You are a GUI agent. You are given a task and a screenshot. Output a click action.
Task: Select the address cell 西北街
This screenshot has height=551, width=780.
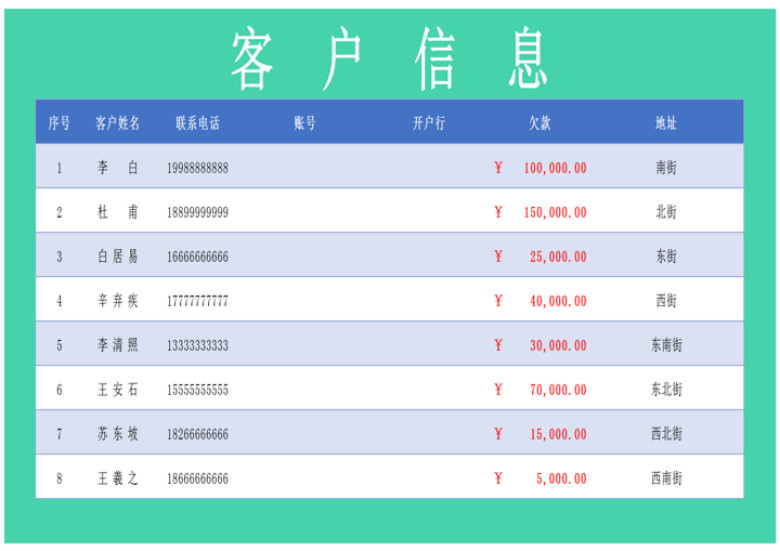click(667, 434)
